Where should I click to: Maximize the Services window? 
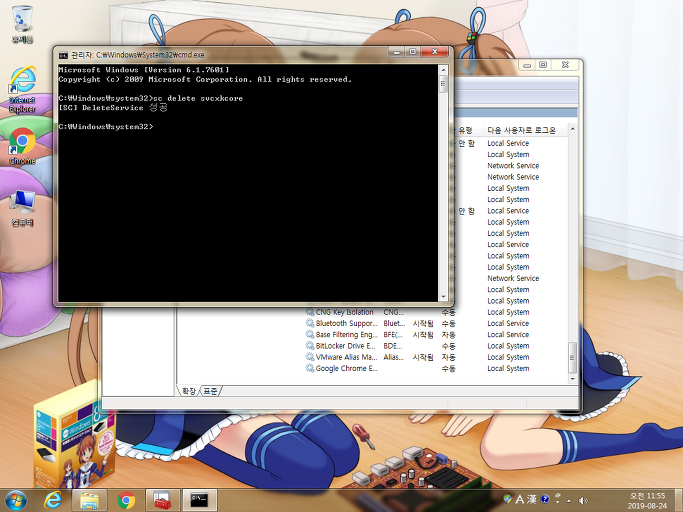(543, 65)
